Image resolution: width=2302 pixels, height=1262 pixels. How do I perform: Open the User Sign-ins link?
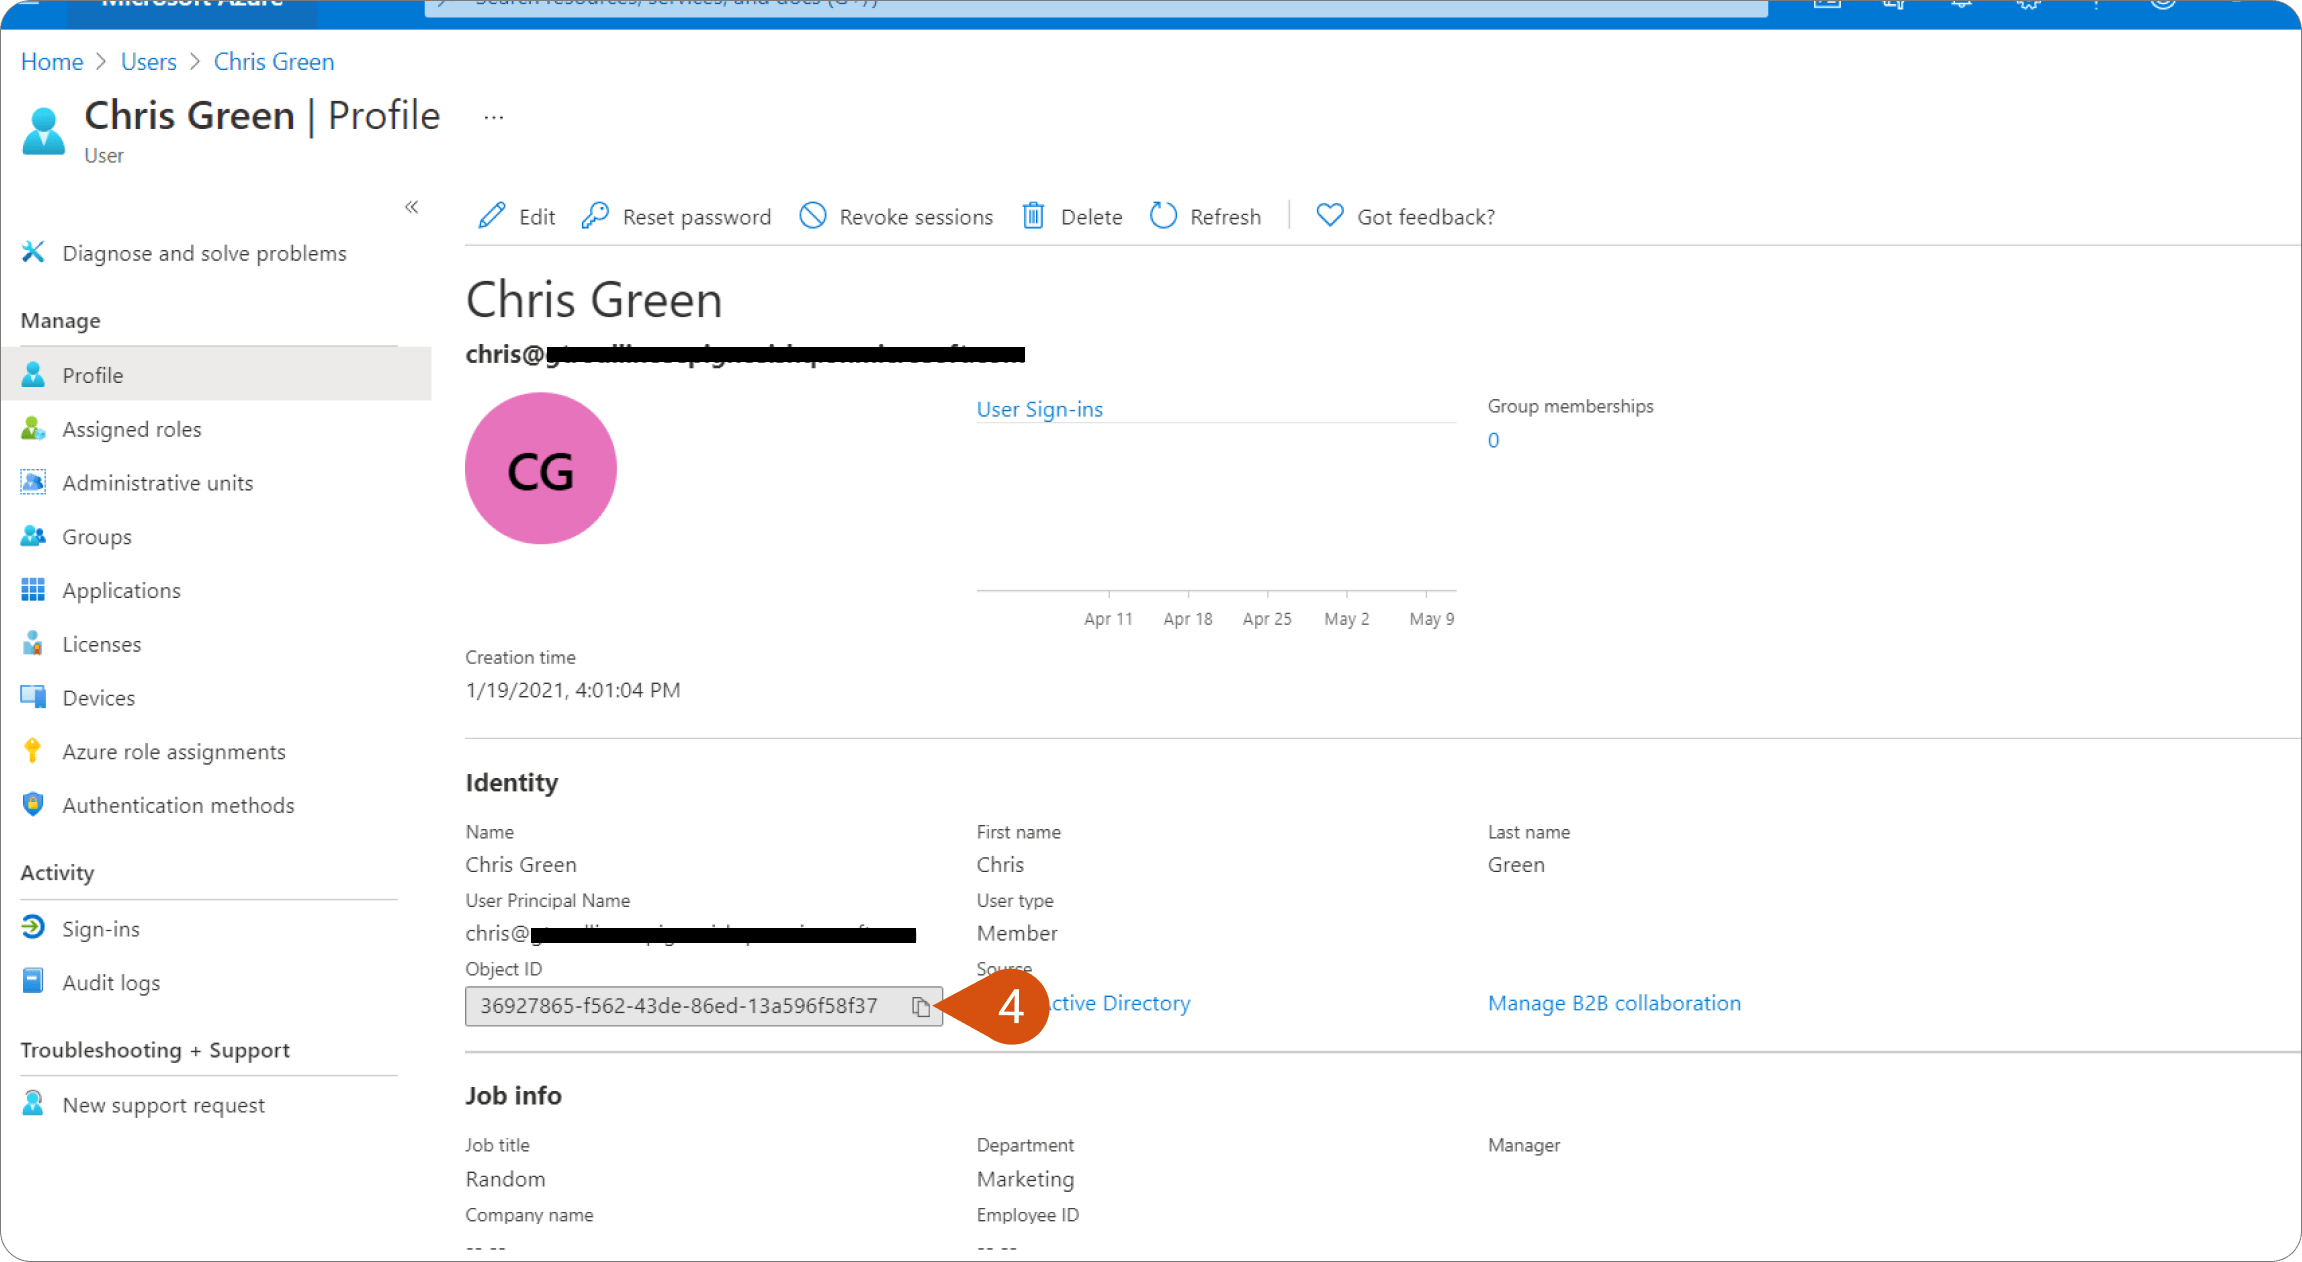tap(1040, 408)
